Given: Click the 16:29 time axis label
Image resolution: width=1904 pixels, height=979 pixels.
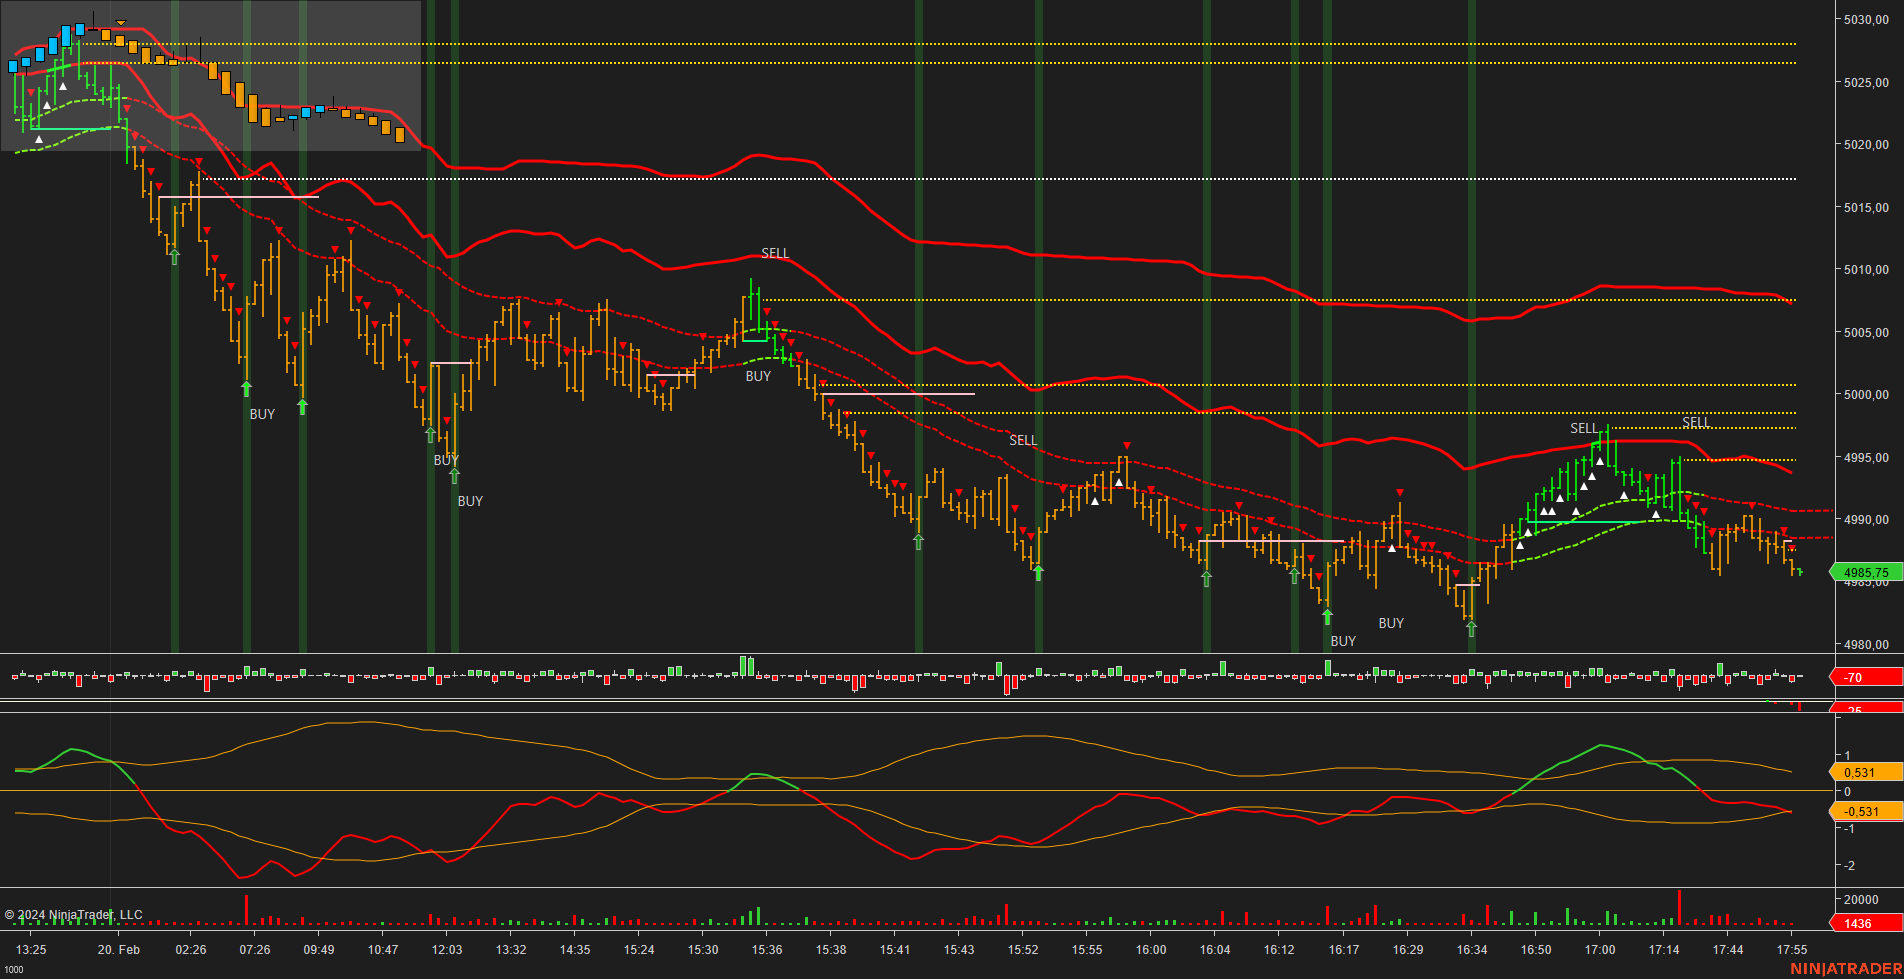Looking at the screenshot, I should tap(1408, 950).
